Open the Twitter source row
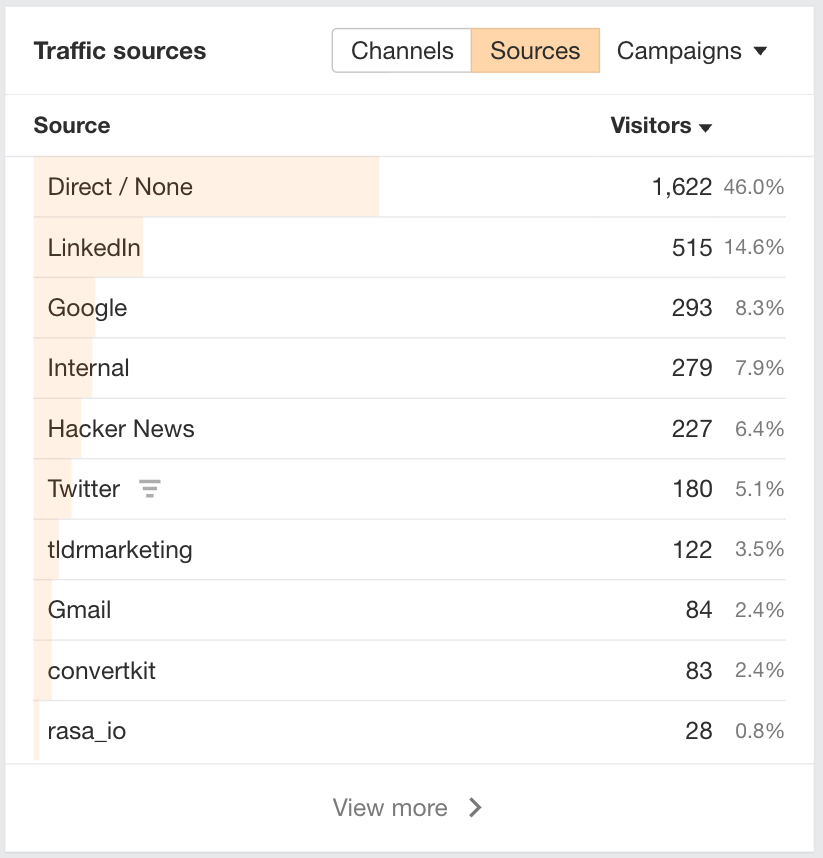 pos(83,489)
